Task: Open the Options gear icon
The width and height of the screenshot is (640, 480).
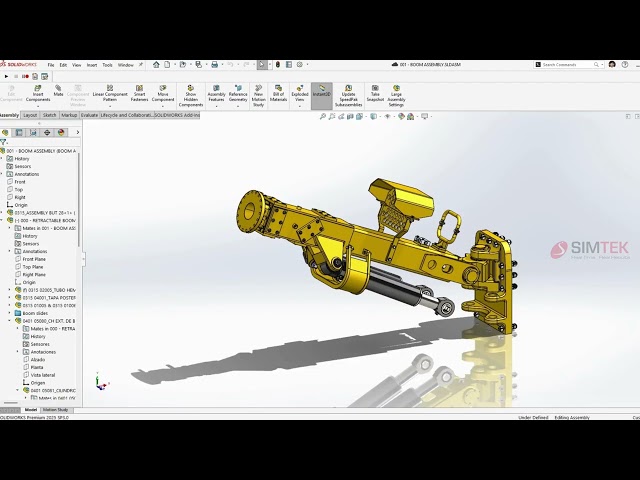Action: (x=300, y=64)
